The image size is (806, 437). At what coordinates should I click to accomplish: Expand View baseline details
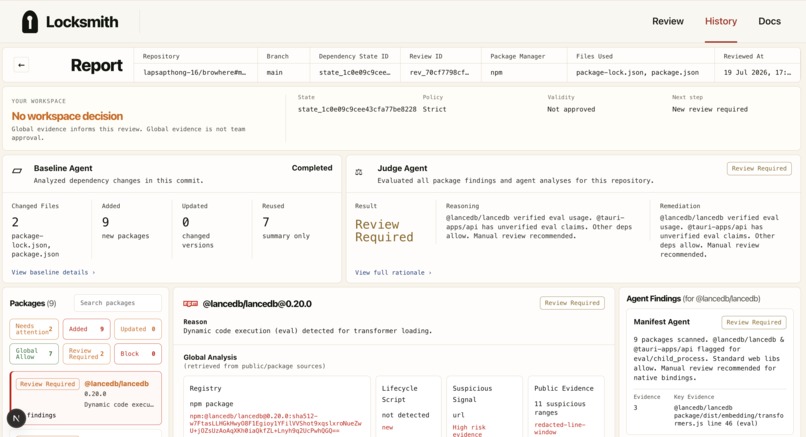click(53, 272)
